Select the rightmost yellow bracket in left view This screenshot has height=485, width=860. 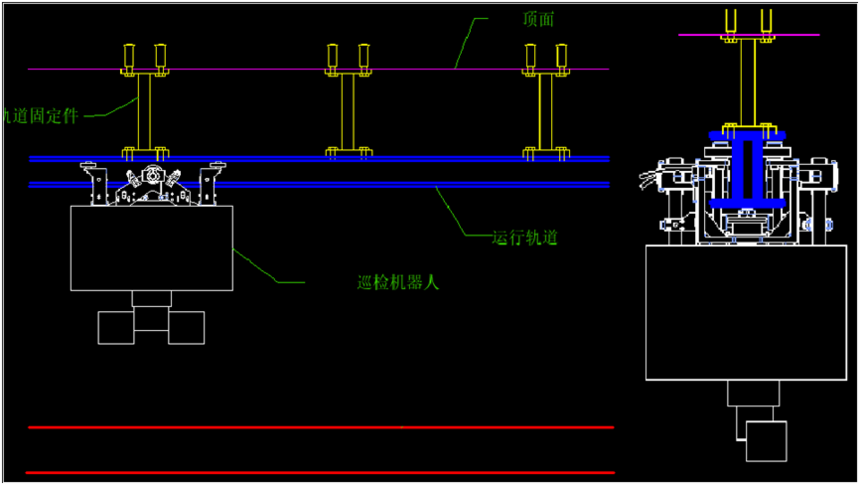[x=545, y=110]
